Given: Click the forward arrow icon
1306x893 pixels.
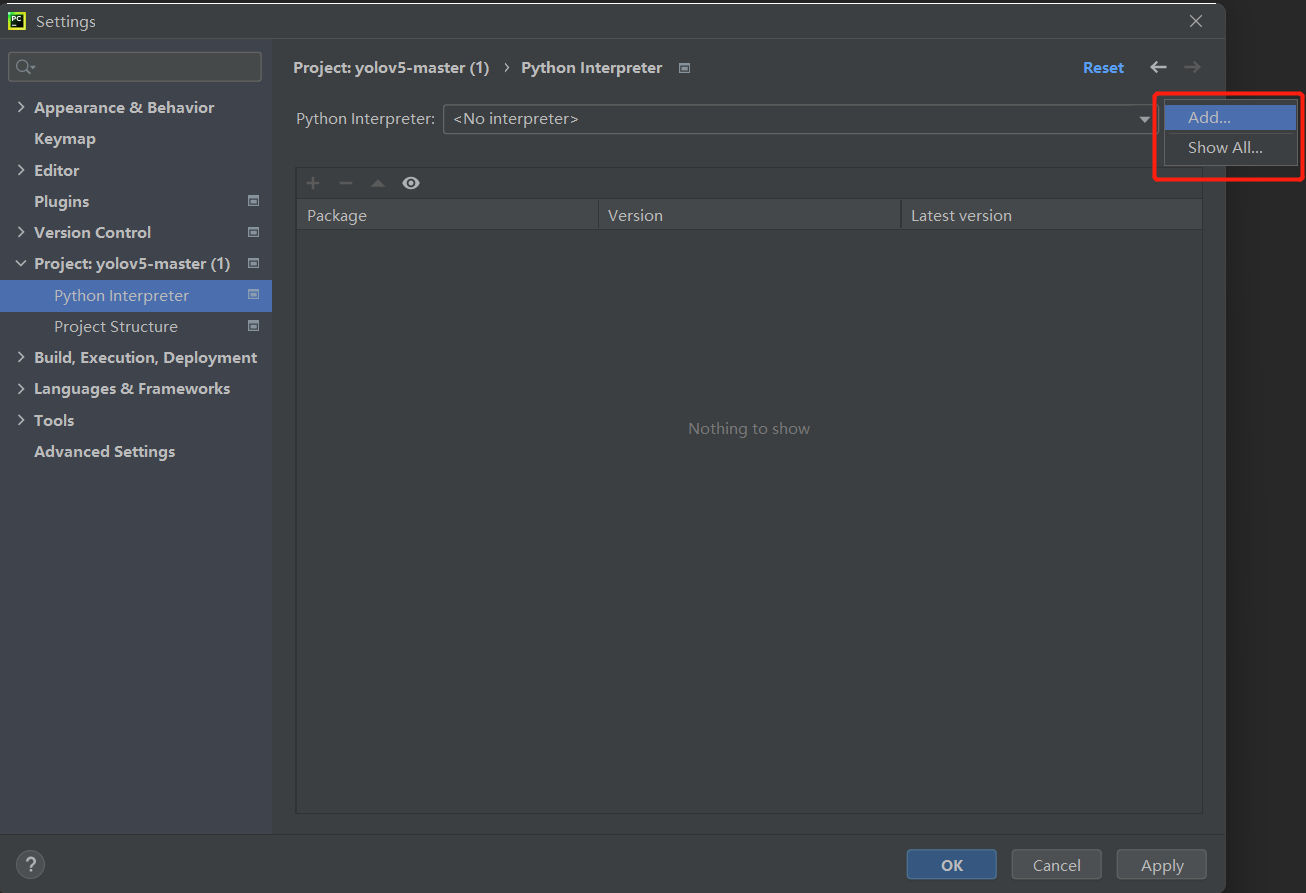Looking at the screenshot, I should click(x=1192, y=67).
